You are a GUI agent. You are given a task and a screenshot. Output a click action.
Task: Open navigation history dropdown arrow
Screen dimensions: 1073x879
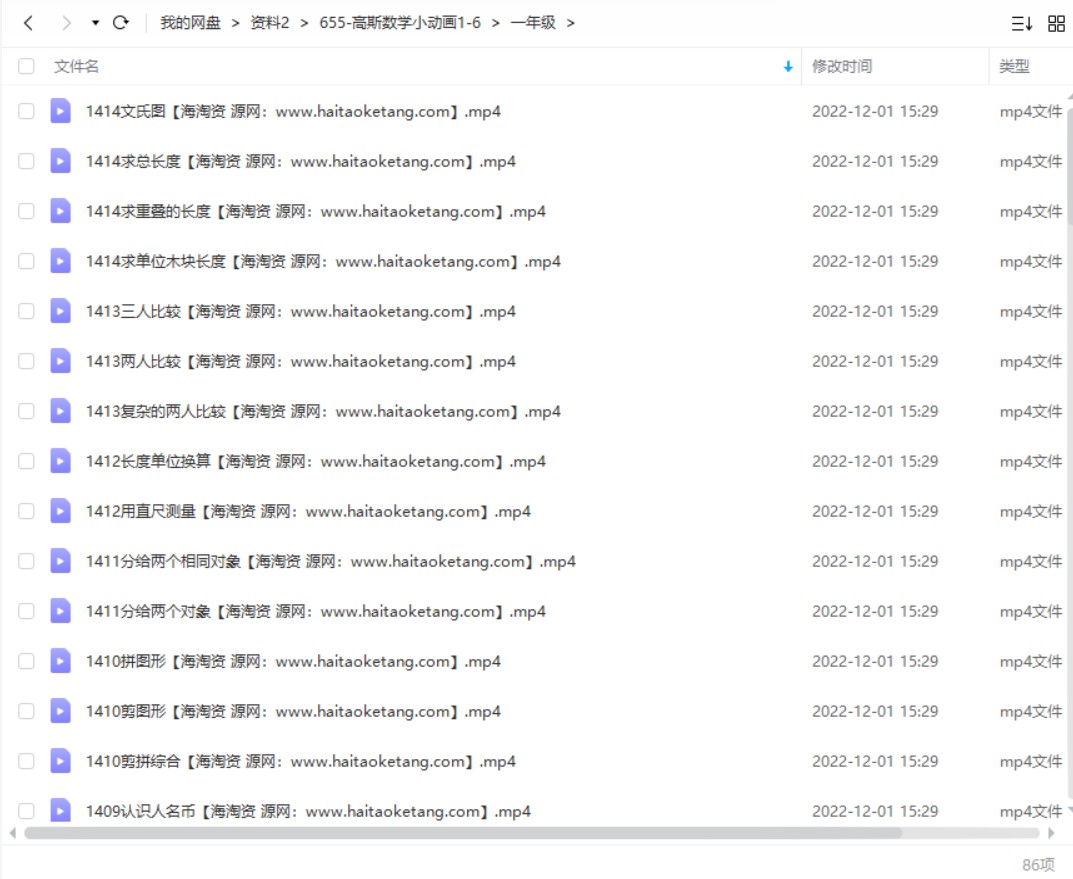tap(95, 23)
